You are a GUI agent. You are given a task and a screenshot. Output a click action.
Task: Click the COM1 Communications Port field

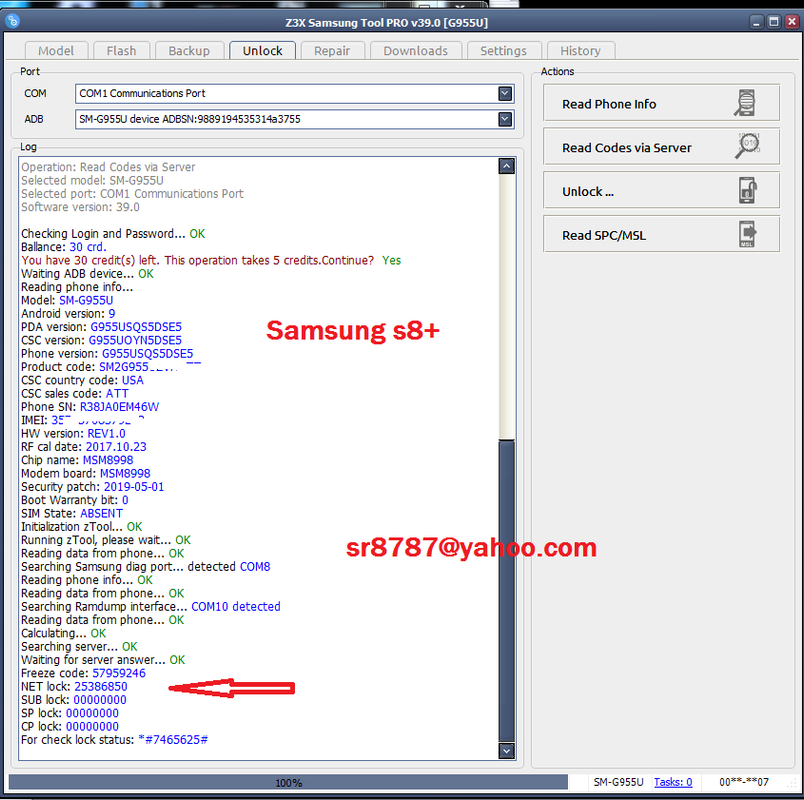click(x=294, y=93)
